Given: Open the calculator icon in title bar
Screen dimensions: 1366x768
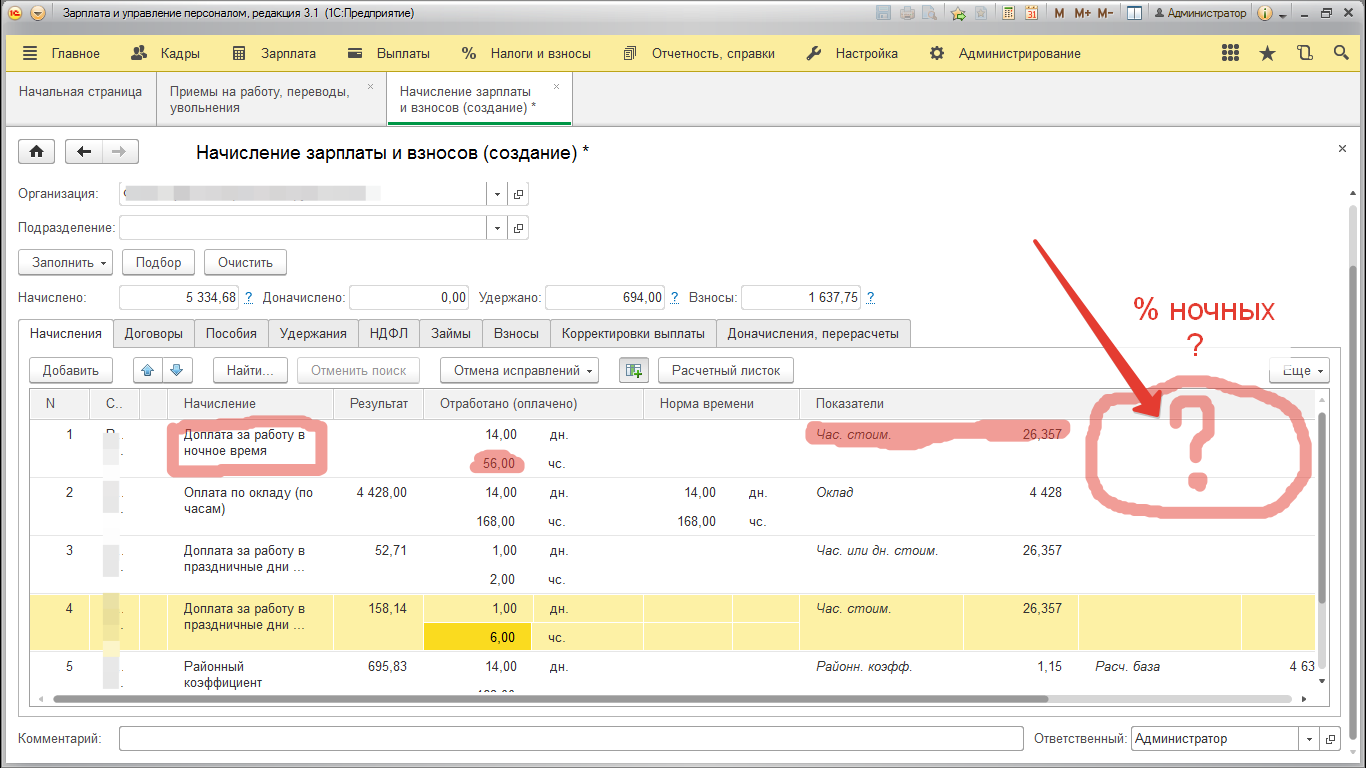Looking at the screenshot, I should (x=1008, y=13).
